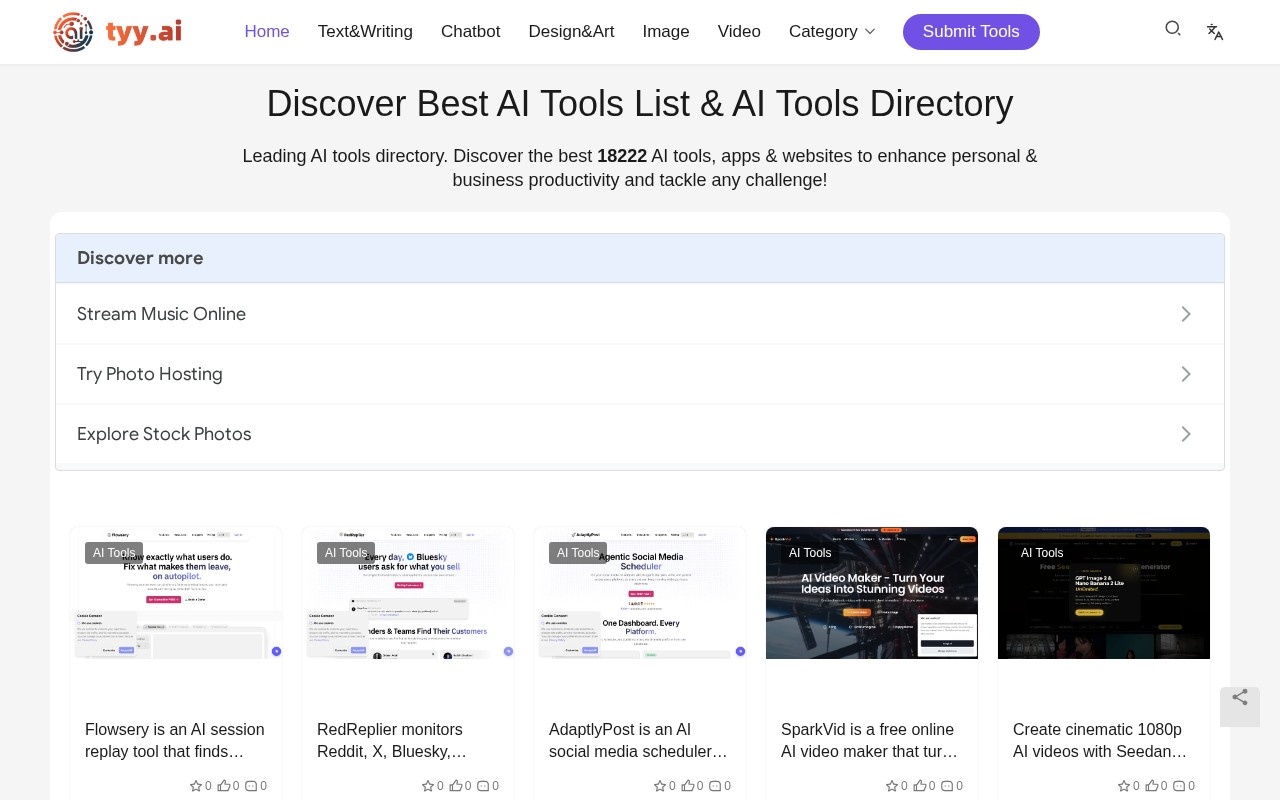Open comments on the RedReplier card
1280x800 pixels.
coord(483,786)
